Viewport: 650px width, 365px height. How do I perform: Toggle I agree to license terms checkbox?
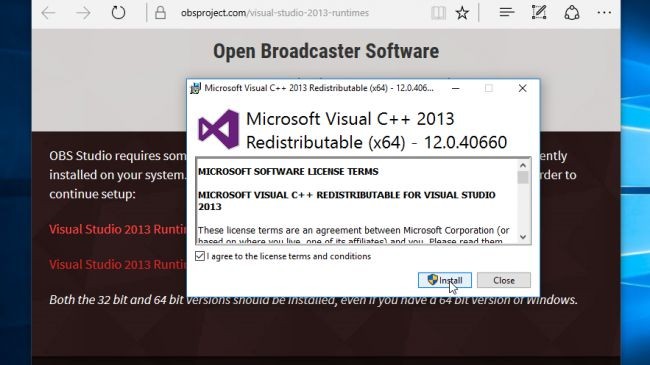coord(200,256)
